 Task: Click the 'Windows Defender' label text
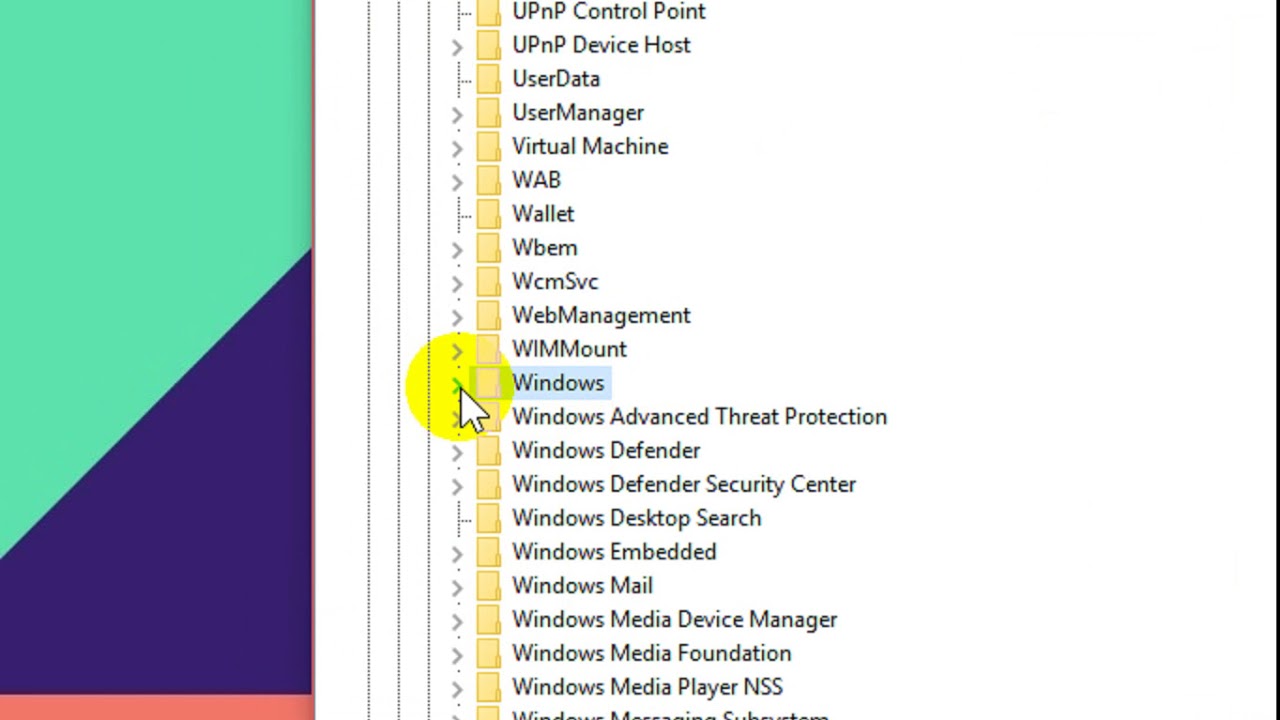pyautogui.click(x=606, y=451)
